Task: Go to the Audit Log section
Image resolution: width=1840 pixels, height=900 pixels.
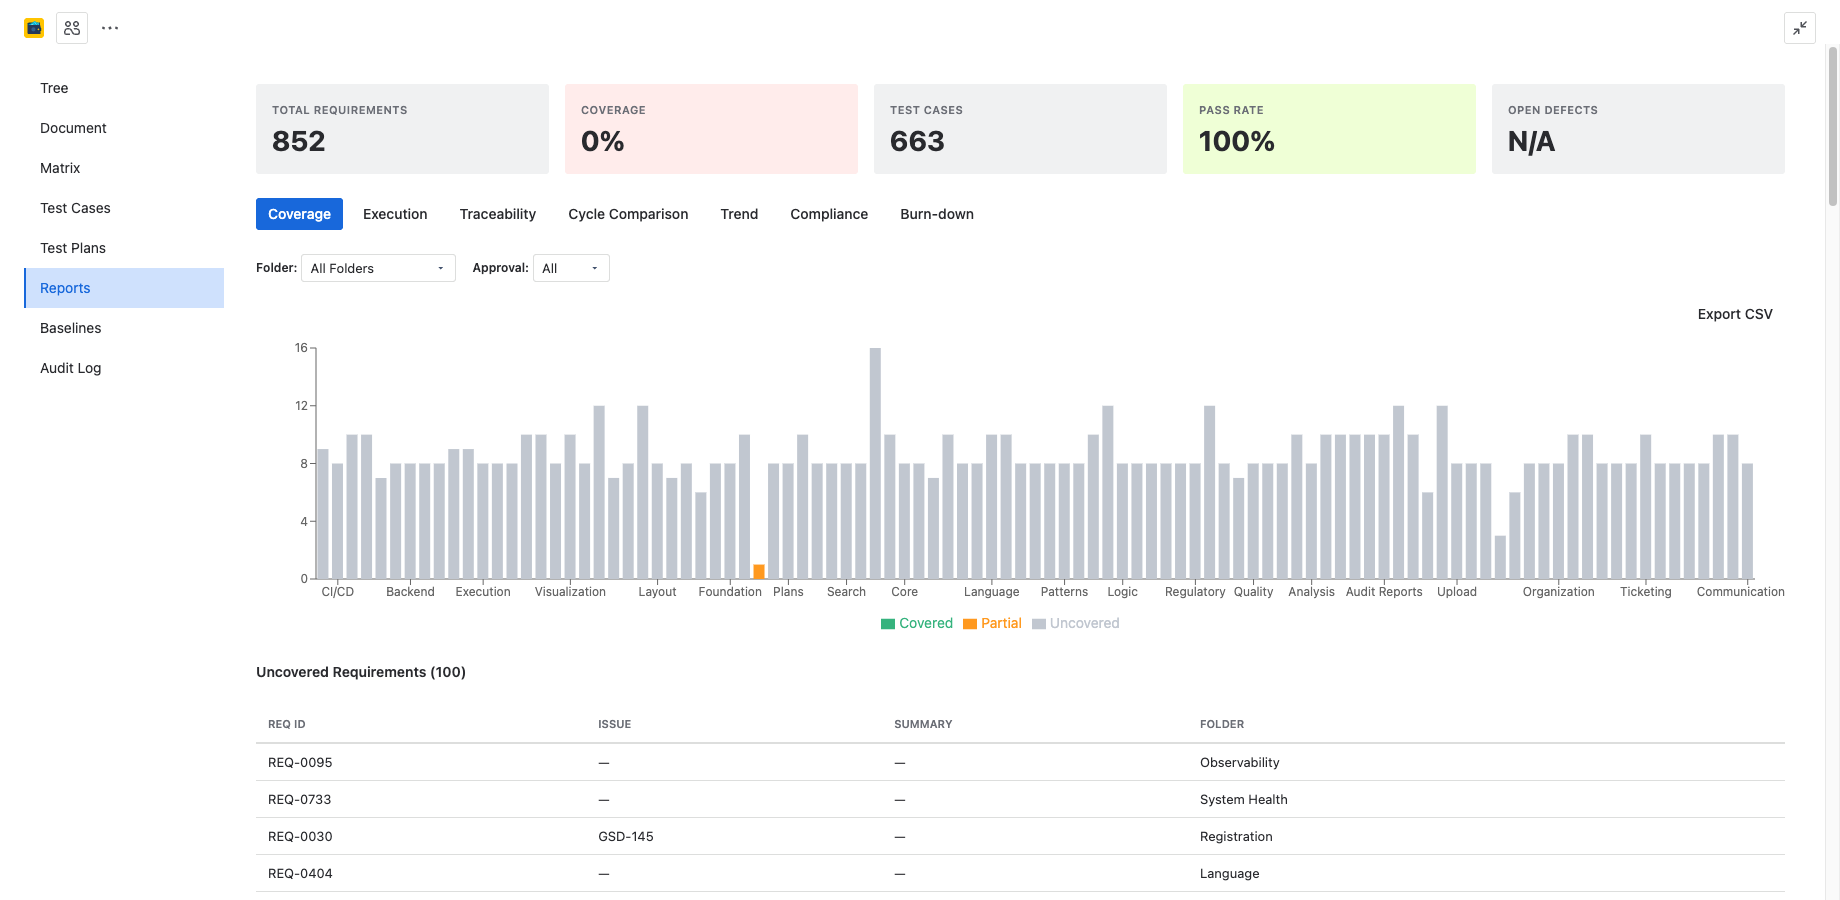Action: tap(70, 368)
